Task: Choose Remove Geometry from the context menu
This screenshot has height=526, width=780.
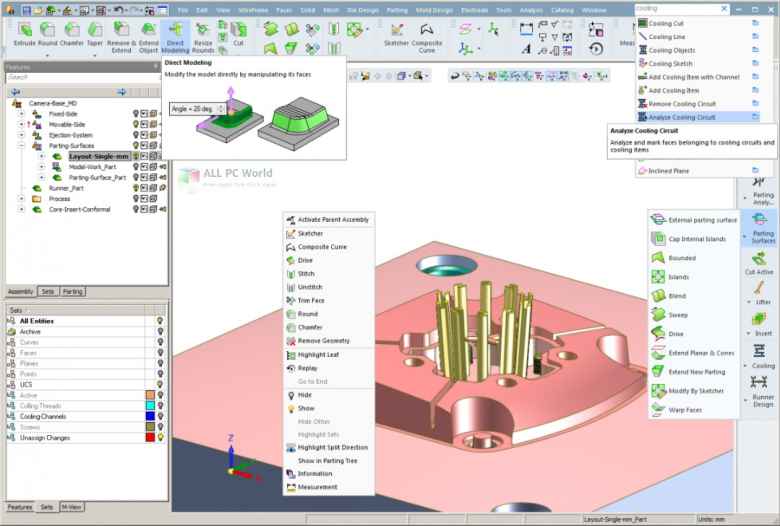Action: 323,340
